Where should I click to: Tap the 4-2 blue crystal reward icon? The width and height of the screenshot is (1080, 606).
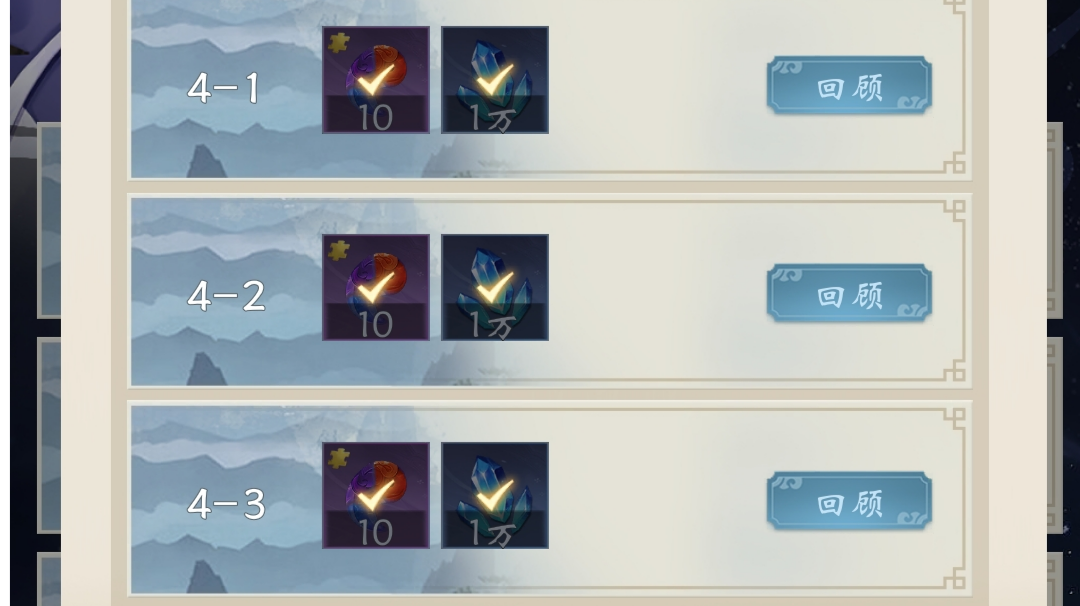[x=495, y=287]
